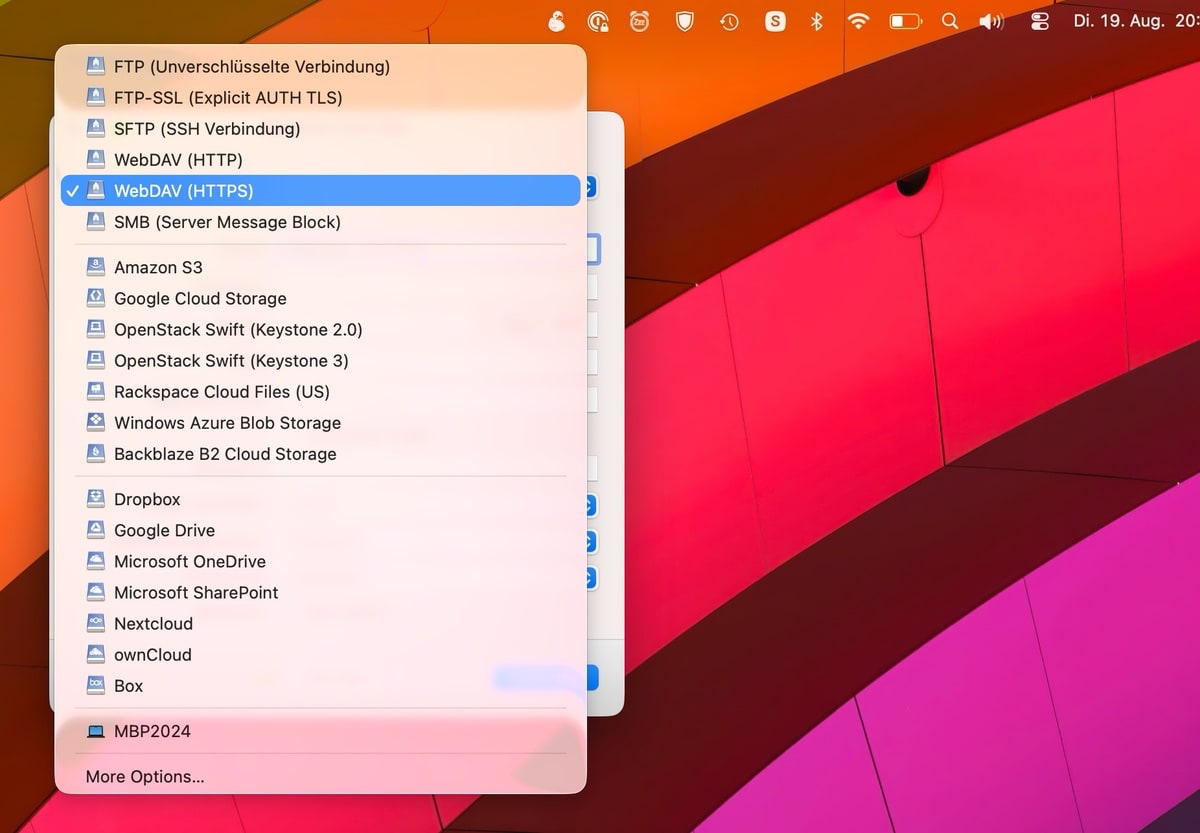This screenshot has height=833, width=1200.
Task: Pick Microsoft OneDrive from list
Action: click(x=189, y=561)
